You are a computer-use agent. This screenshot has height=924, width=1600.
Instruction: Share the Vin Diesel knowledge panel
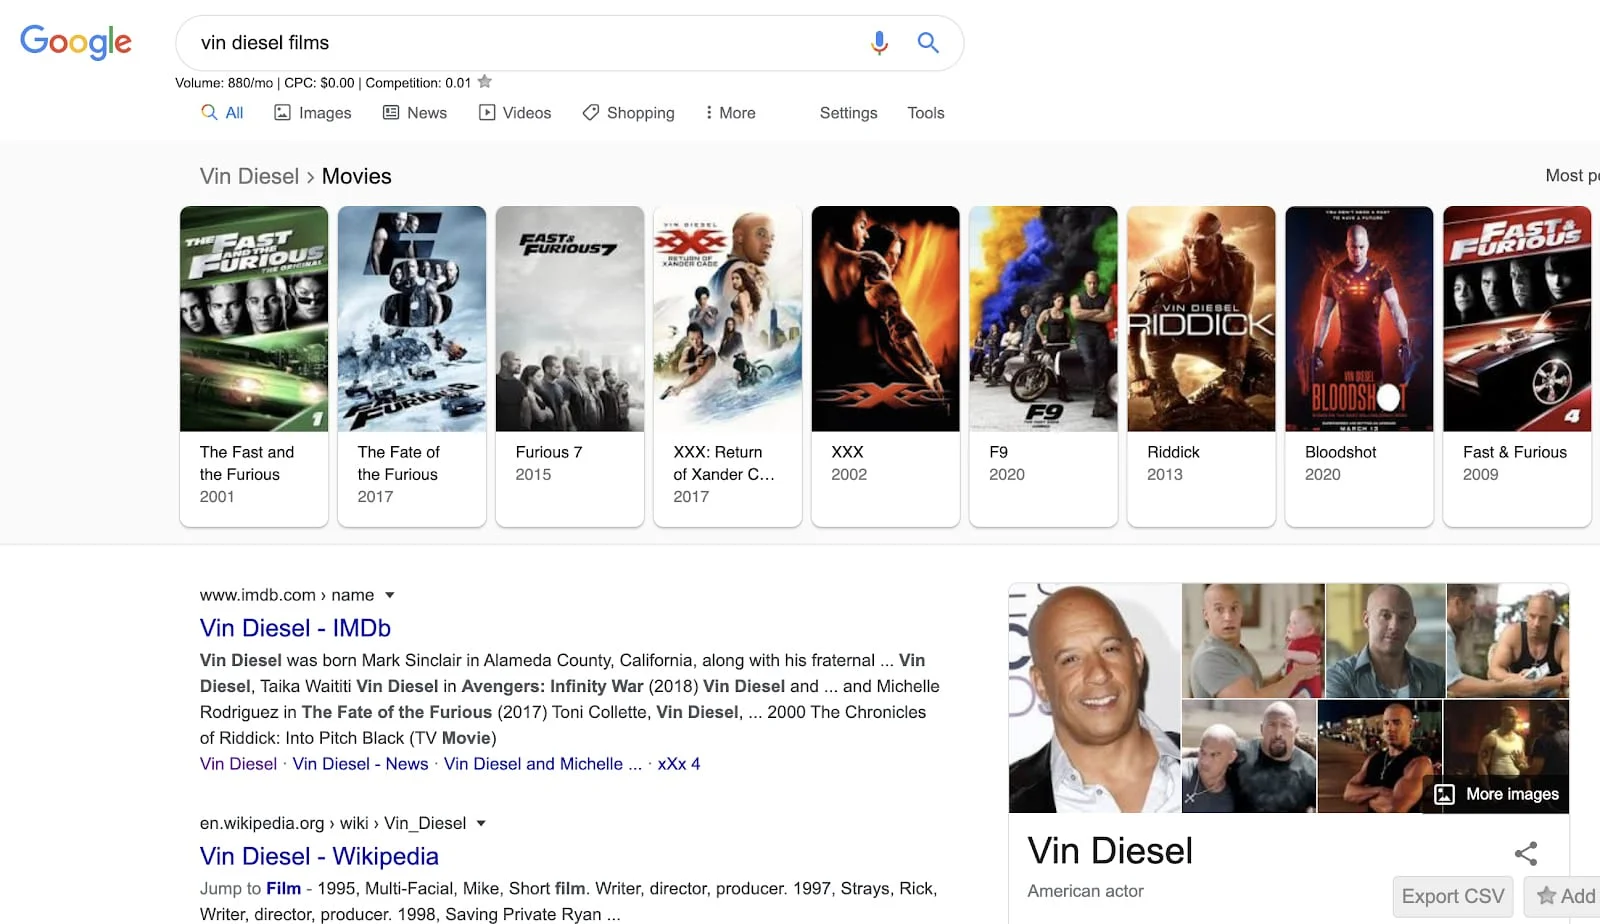[1526, 853]
